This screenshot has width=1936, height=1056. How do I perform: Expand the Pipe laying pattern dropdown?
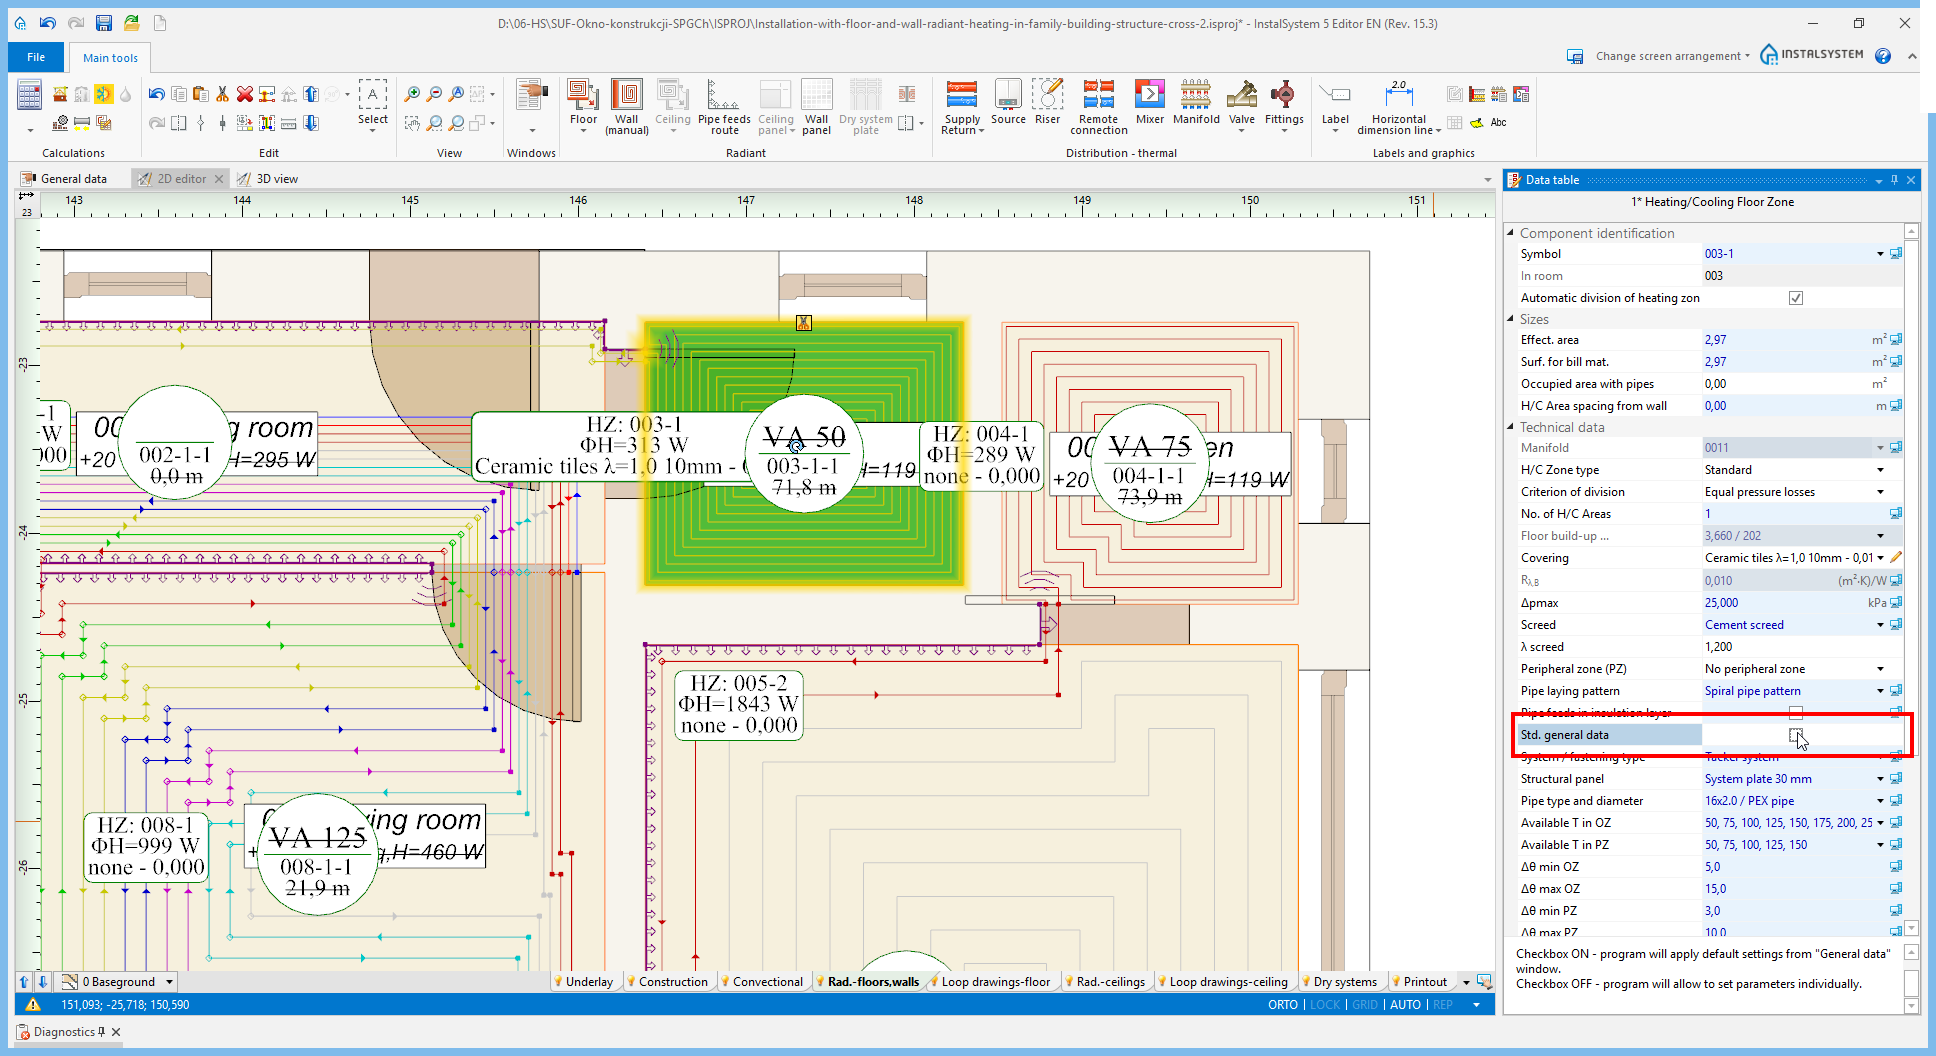click(1879, 690)
